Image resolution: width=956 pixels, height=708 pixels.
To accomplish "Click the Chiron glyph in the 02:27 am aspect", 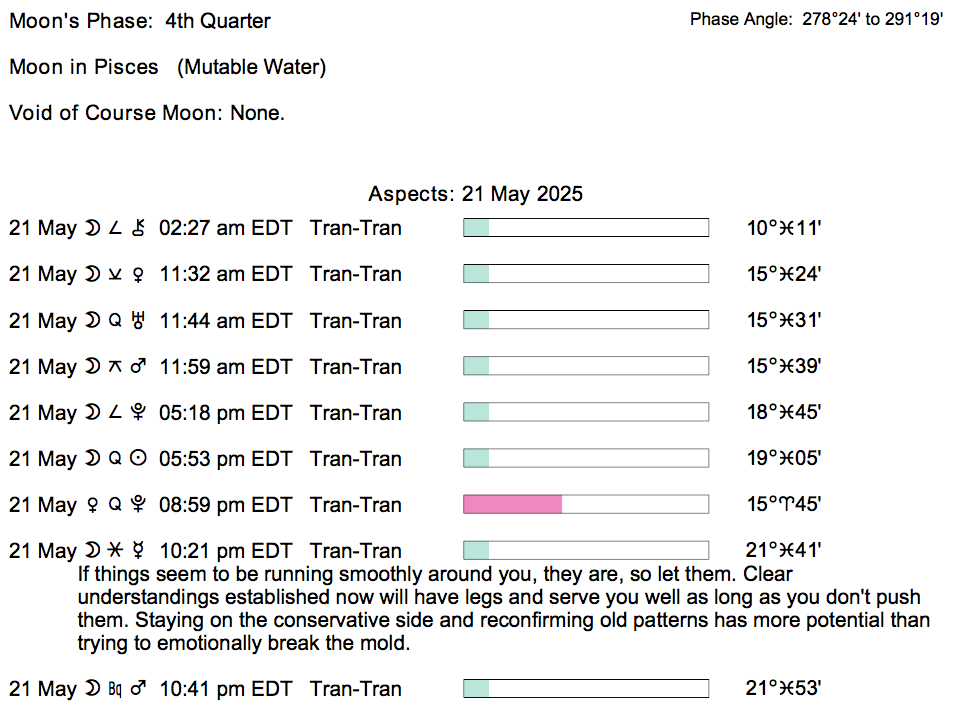I will coord(139,229).
